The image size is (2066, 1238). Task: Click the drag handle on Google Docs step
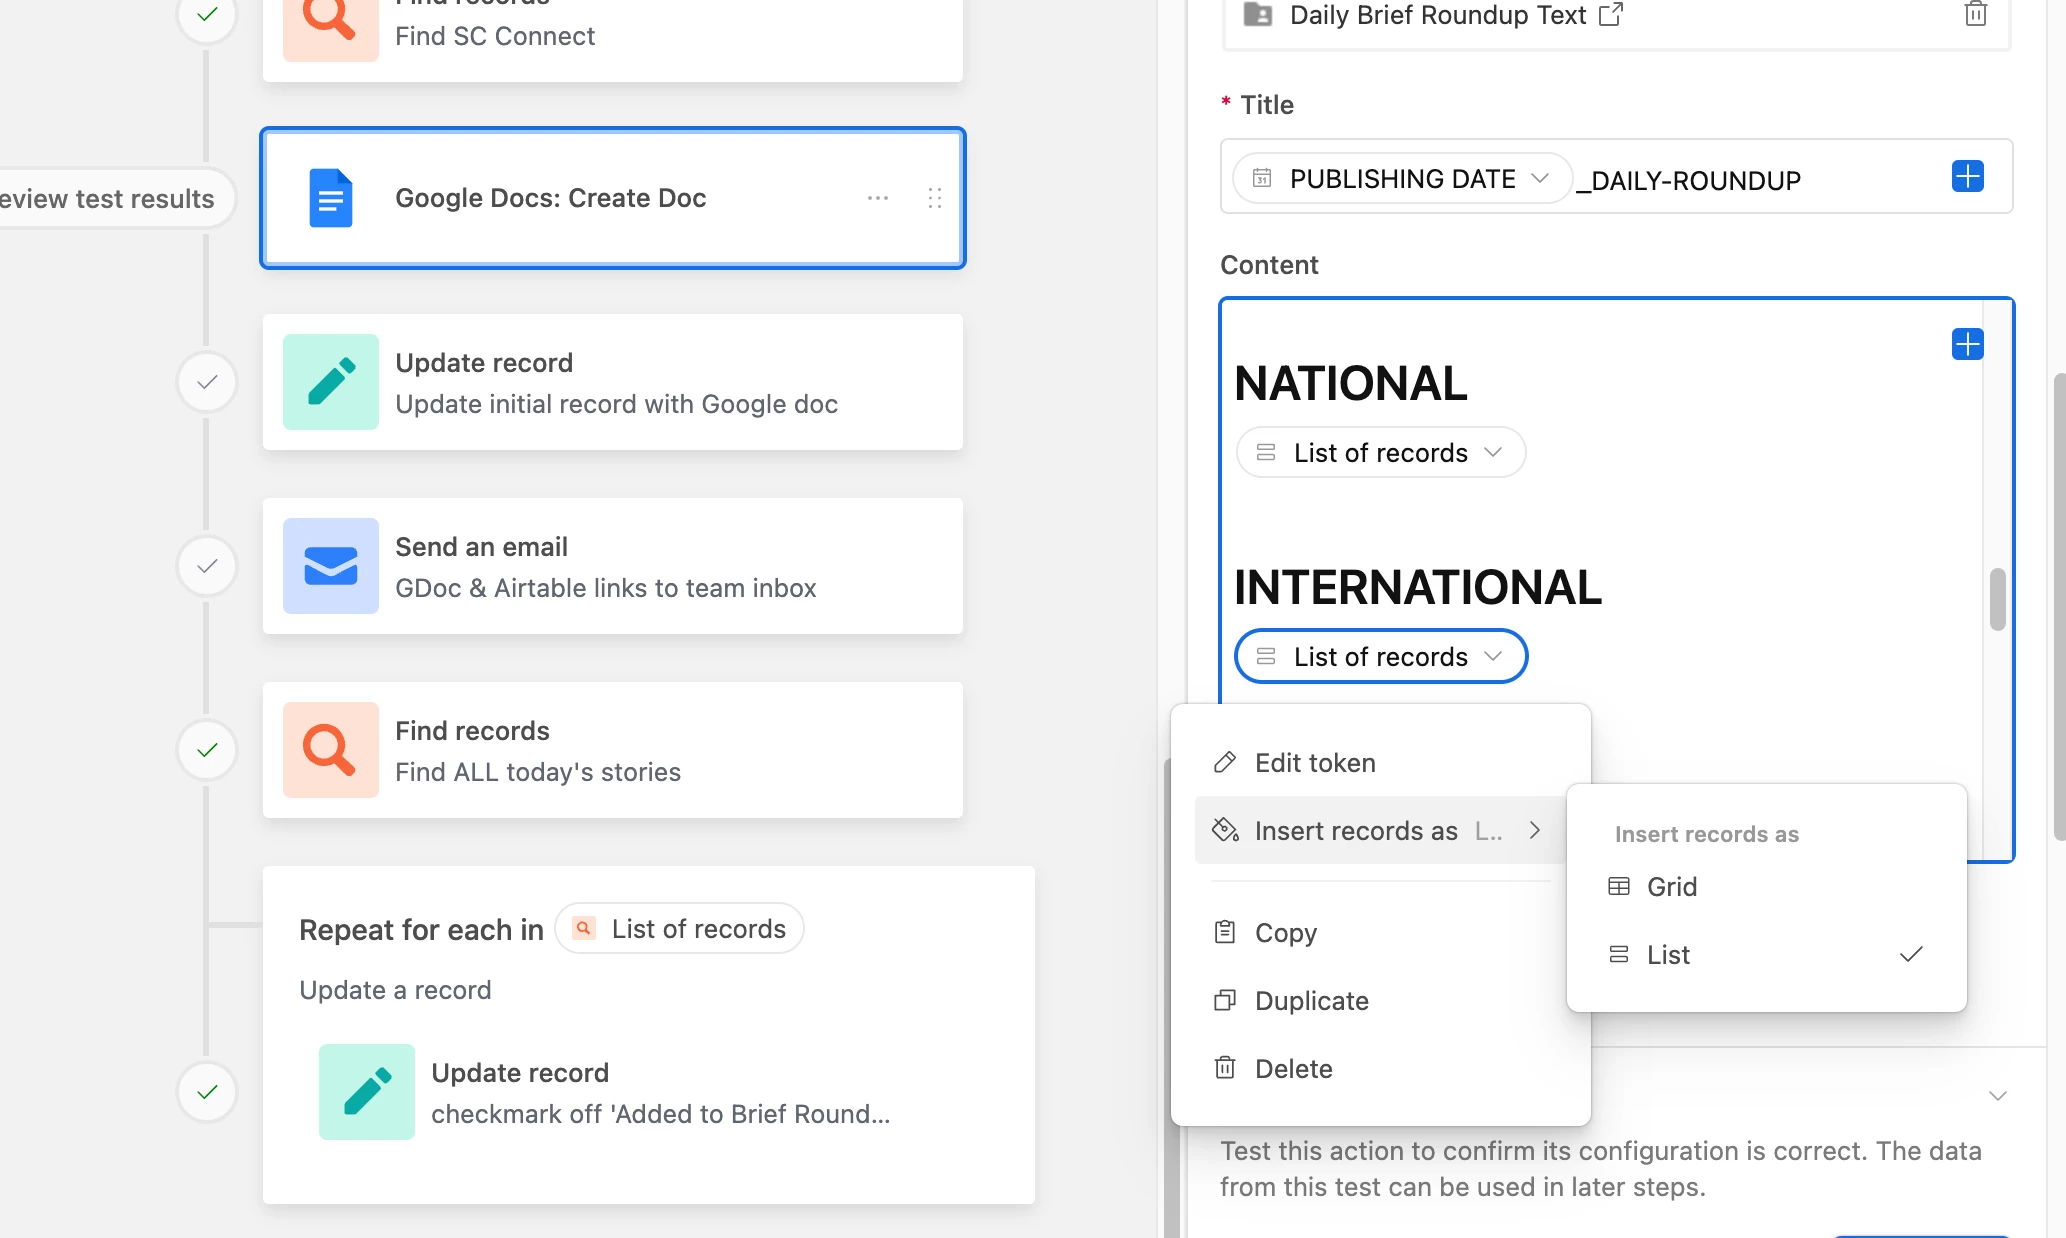coord(935,198)
